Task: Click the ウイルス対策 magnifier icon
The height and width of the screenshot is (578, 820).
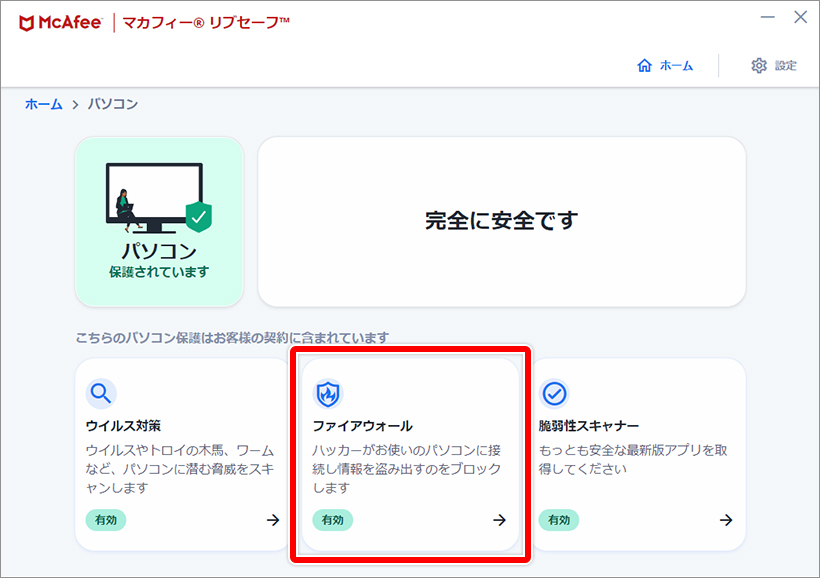Action: [x=100, y=394]
